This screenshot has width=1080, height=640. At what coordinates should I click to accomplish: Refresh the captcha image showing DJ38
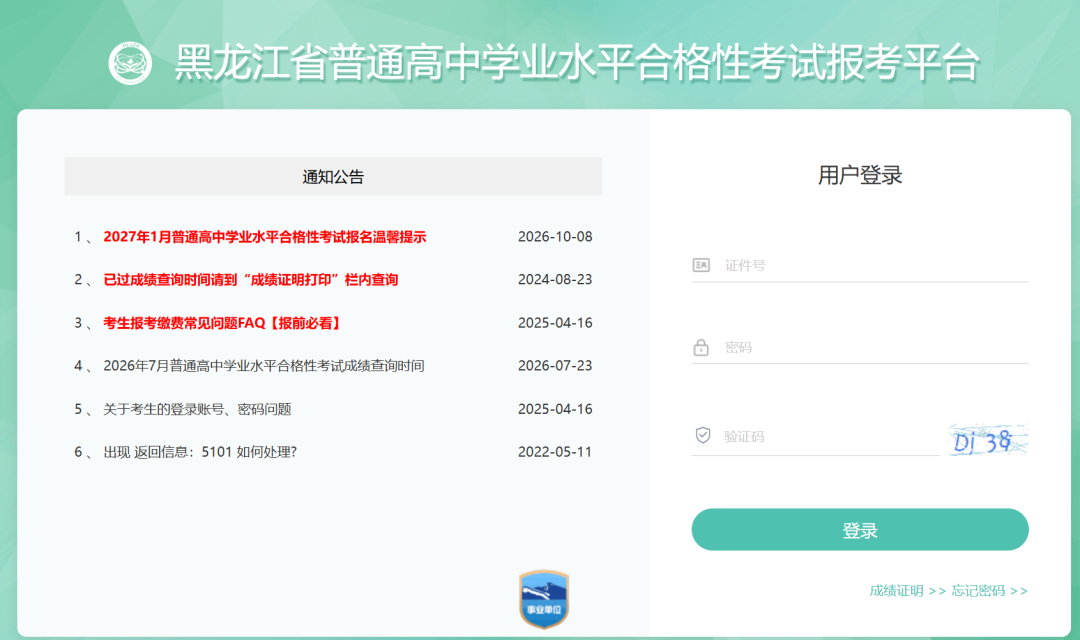988,440
